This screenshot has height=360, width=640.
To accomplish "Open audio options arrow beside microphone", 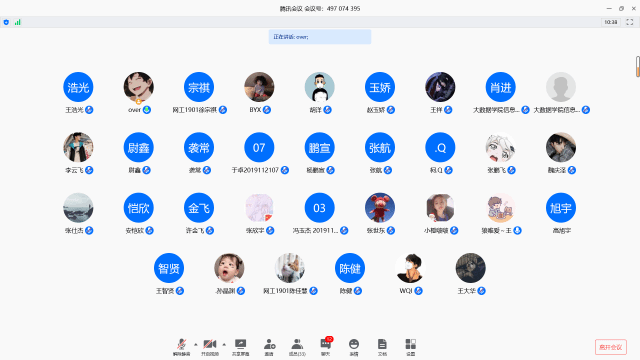I will tap(196, 344).
